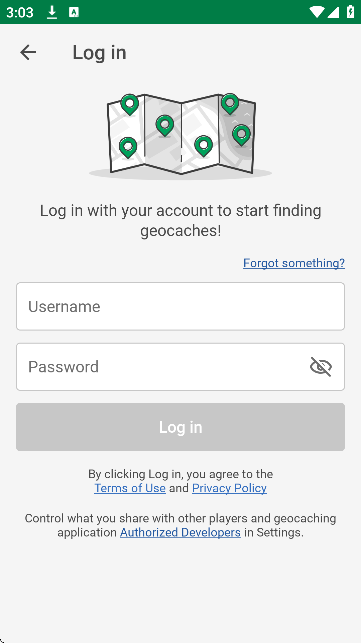Tap the bottom-left map pin on illustration

coord(128,148)
